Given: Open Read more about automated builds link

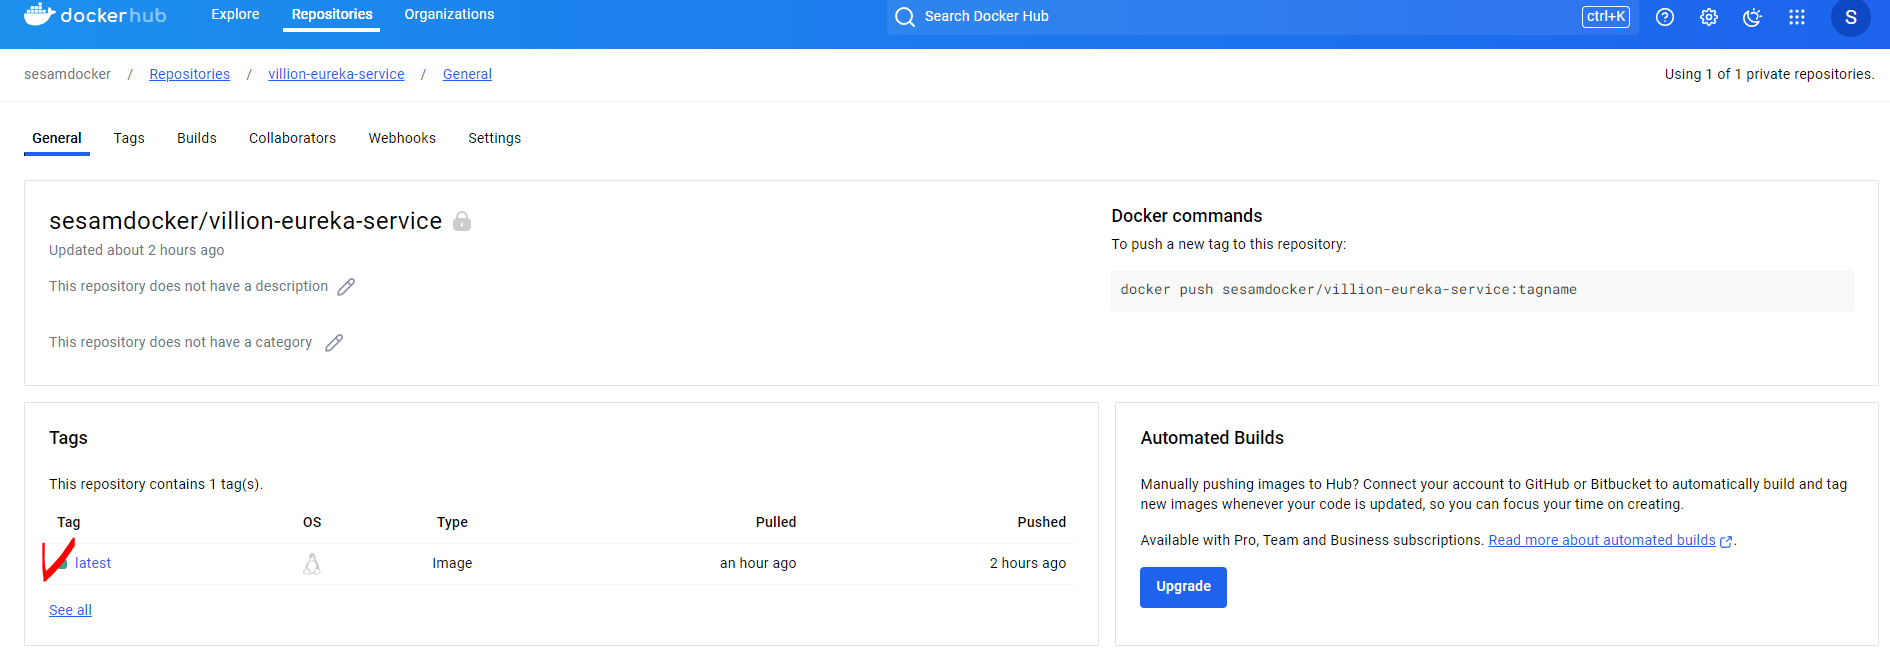Looking at the screenshot, I should tap(1602, 540).
